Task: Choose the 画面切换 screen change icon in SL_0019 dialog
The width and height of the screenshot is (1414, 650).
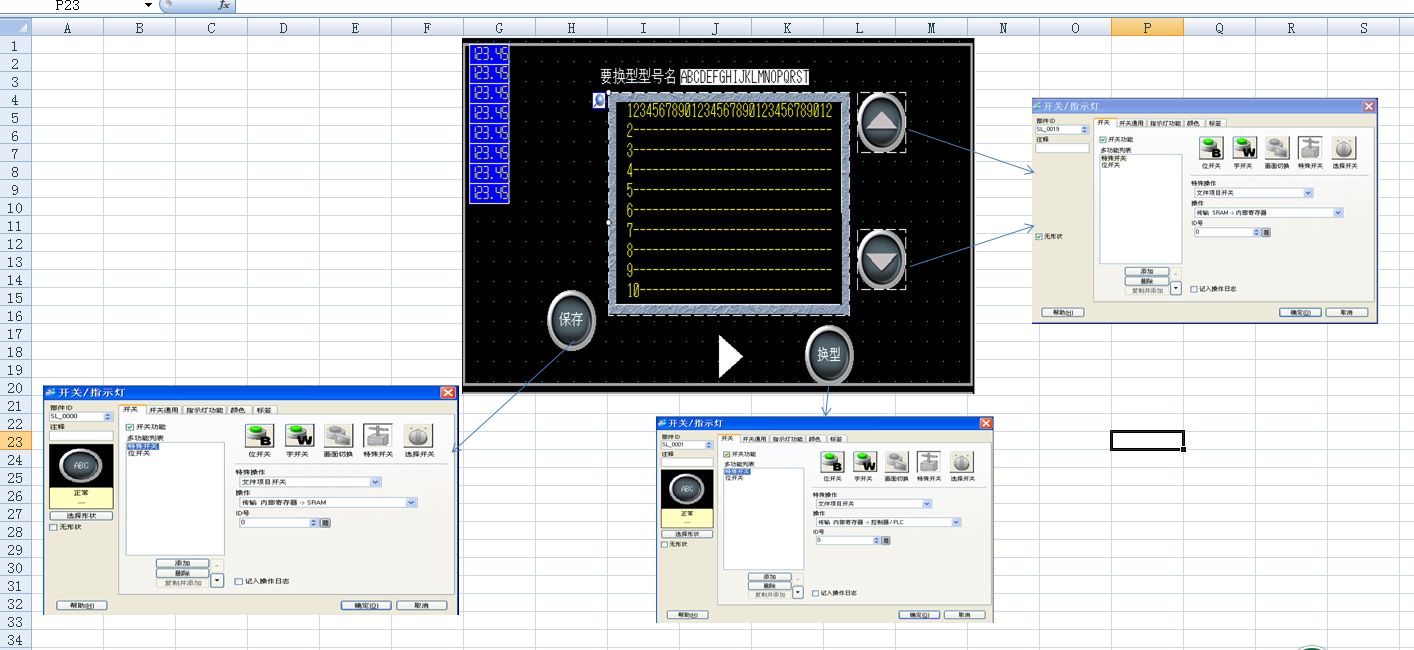Action: pyautogui.click(x=1276, y=149)
